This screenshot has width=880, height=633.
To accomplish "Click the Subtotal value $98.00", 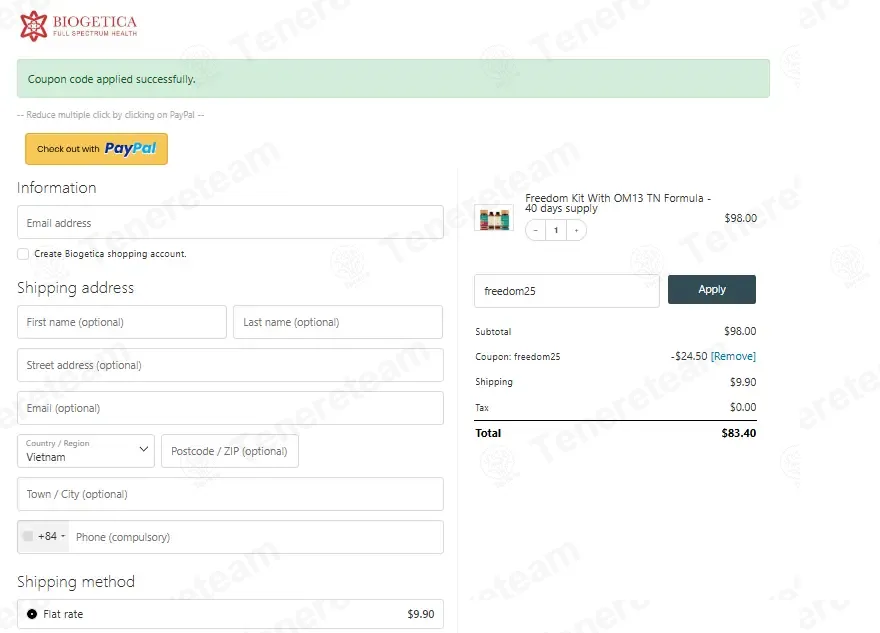I will (740, 331).
